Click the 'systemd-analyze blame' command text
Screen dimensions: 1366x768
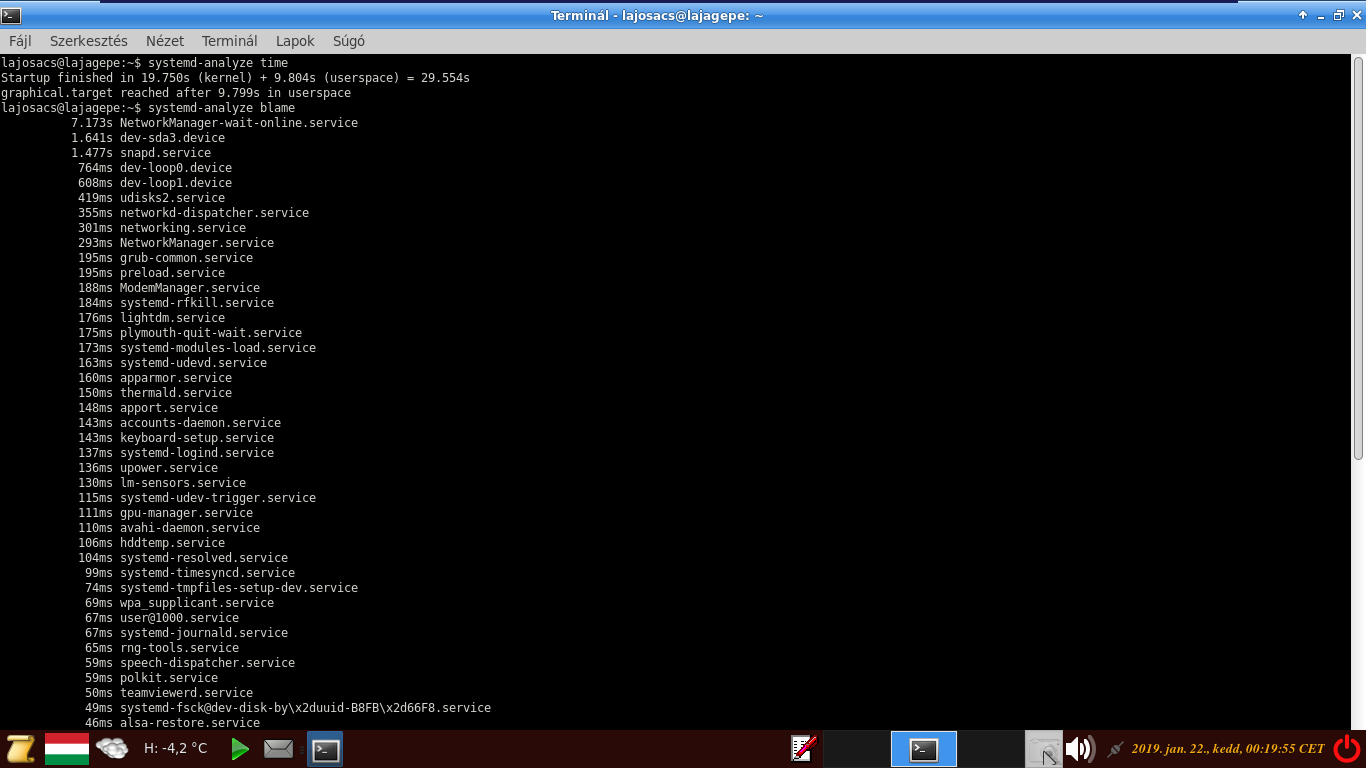coord(221,108)
